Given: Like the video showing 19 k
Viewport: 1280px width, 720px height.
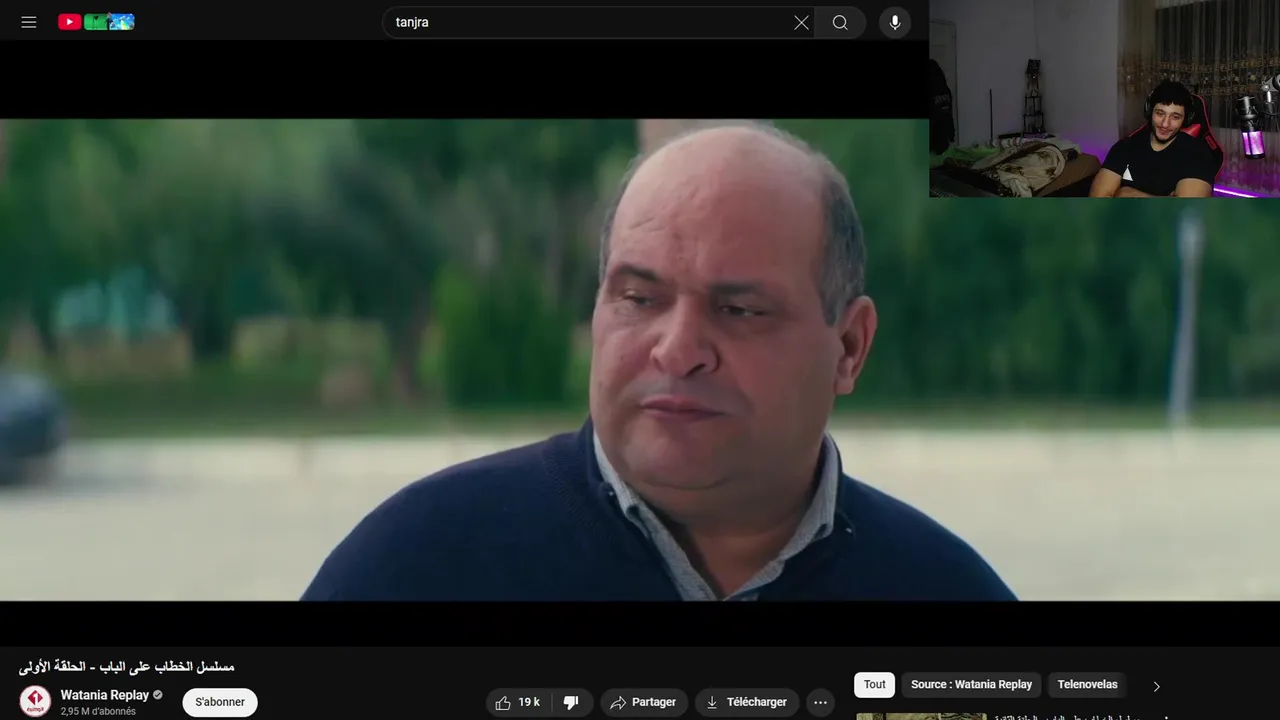Looking at the screenshot, I should (x=519, y=702).
